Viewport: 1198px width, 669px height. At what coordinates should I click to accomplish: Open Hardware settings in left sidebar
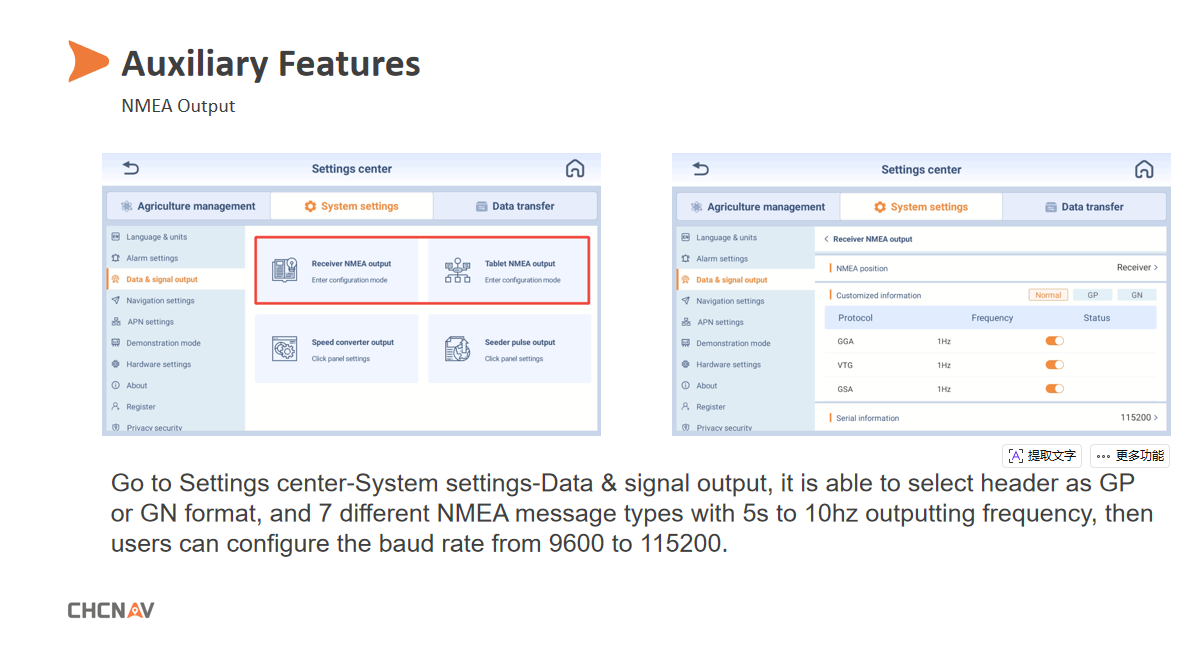pyautogui.click(x=158, y=364)
